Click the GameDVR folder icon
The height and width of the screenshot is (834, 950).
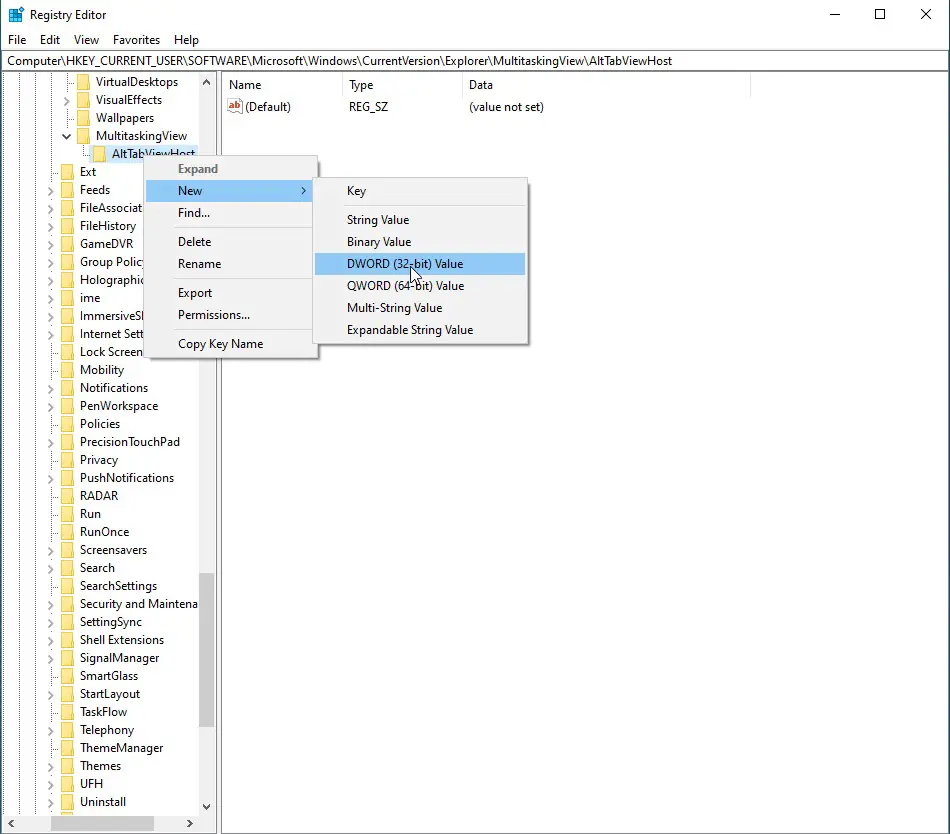[x=67, y=243]
